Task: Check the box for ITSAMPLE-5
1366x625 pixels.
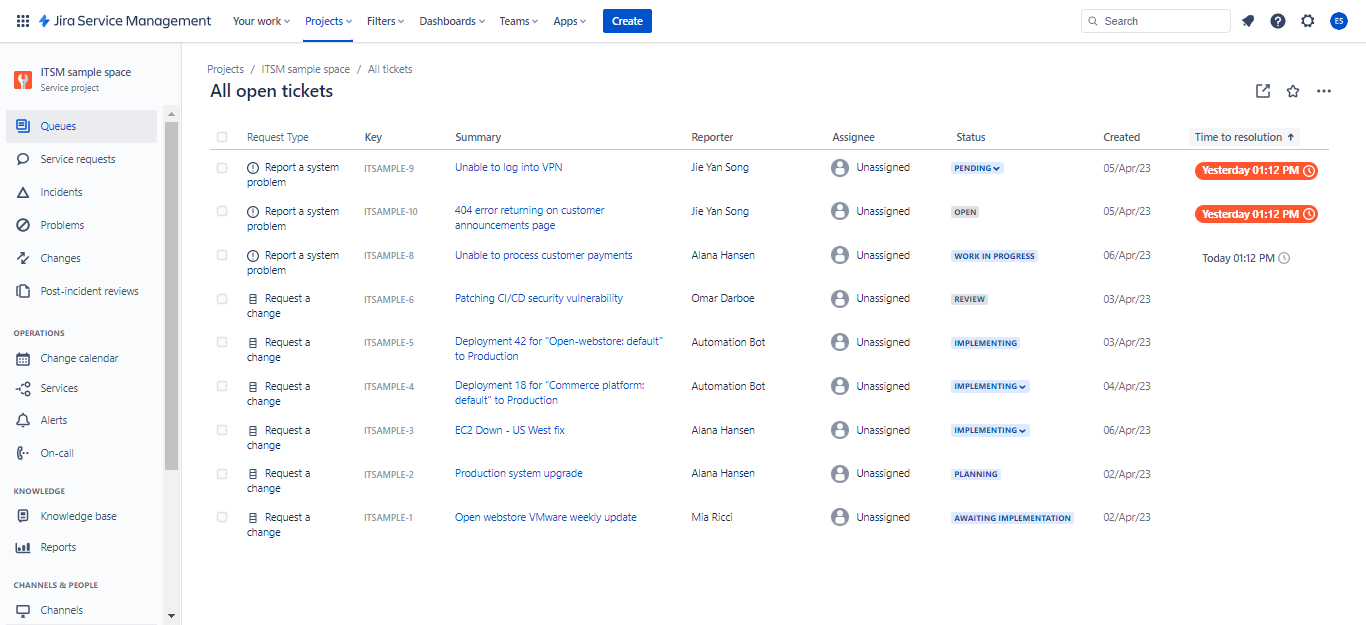Action: [222, 342]
